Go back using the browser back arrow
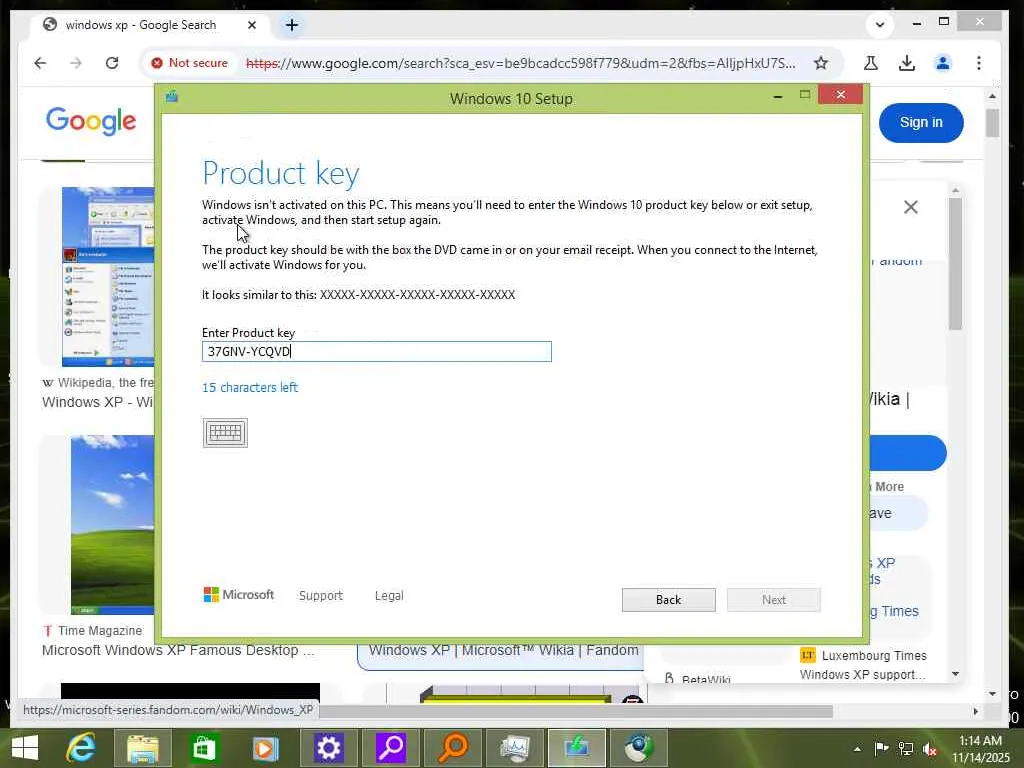 tap(40, 63)
